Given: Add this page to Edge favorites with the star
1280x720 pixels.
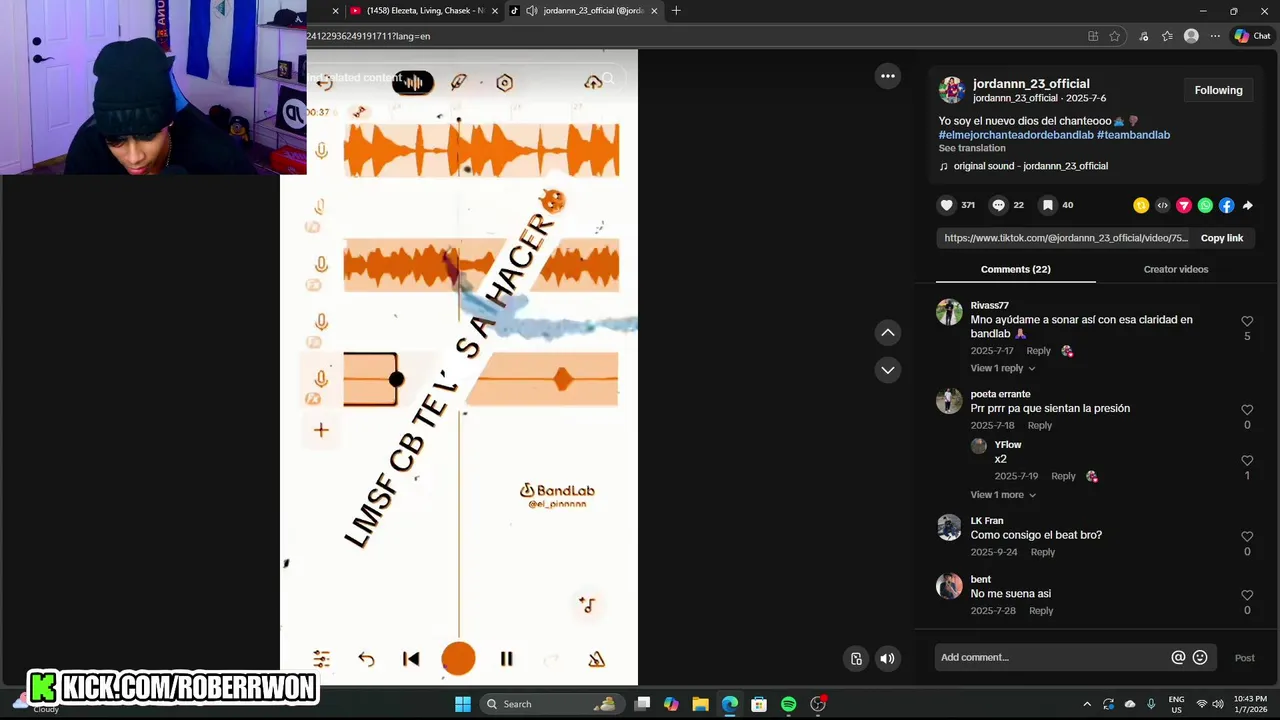Looking at the screenshot, I should point(1114,36).
